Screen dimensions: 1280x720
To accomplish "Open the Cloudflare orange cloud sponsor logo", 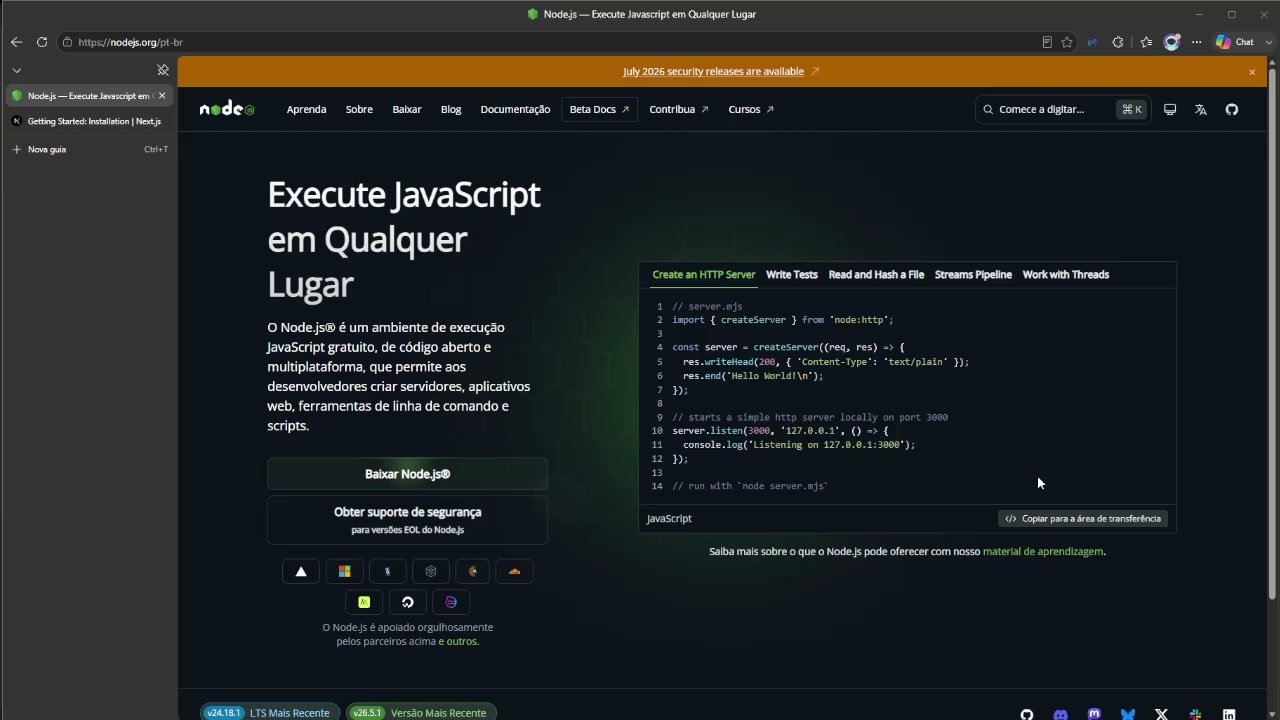I will 515,572.
